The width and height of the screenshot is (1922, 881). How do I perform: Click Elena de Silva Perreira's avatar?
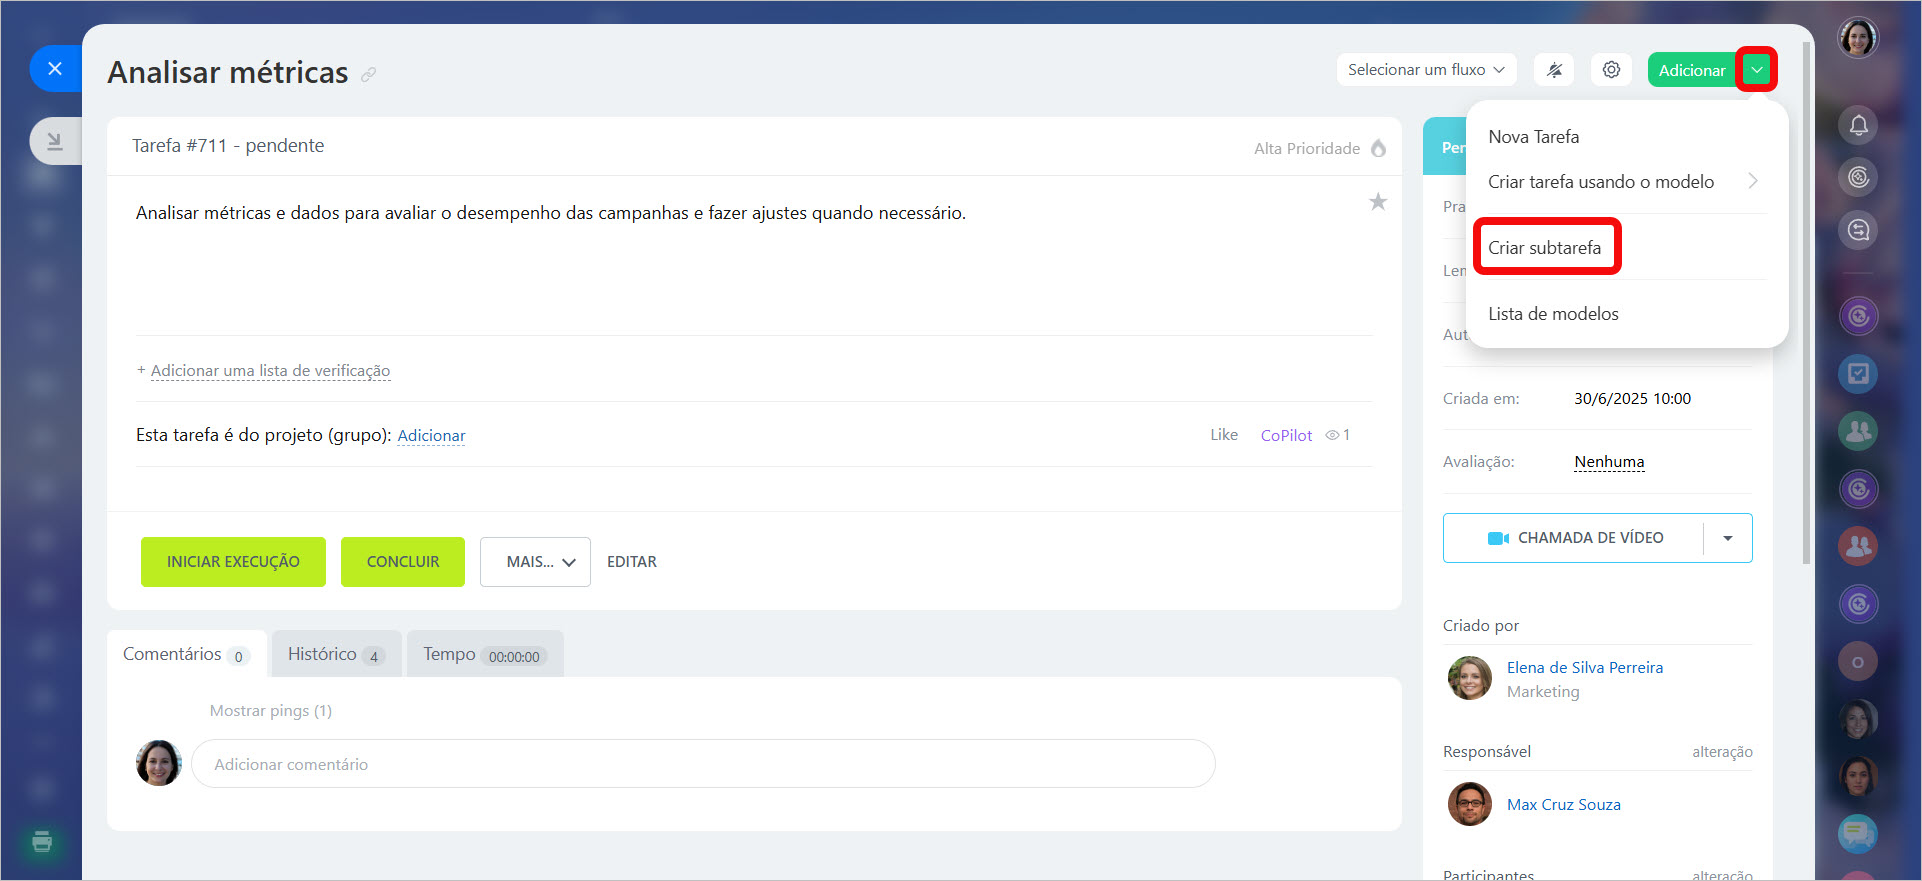click(x=1470, y=678)
